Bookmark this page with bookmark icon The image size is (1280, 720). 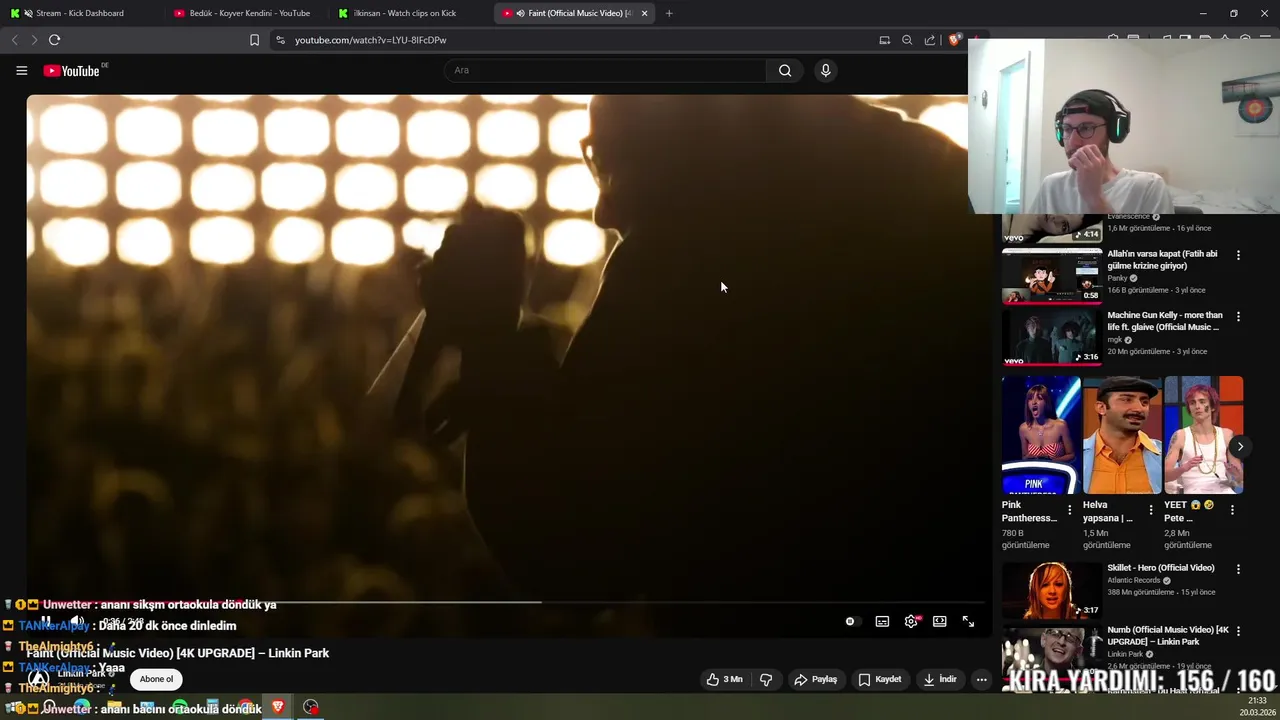point(254,40)
